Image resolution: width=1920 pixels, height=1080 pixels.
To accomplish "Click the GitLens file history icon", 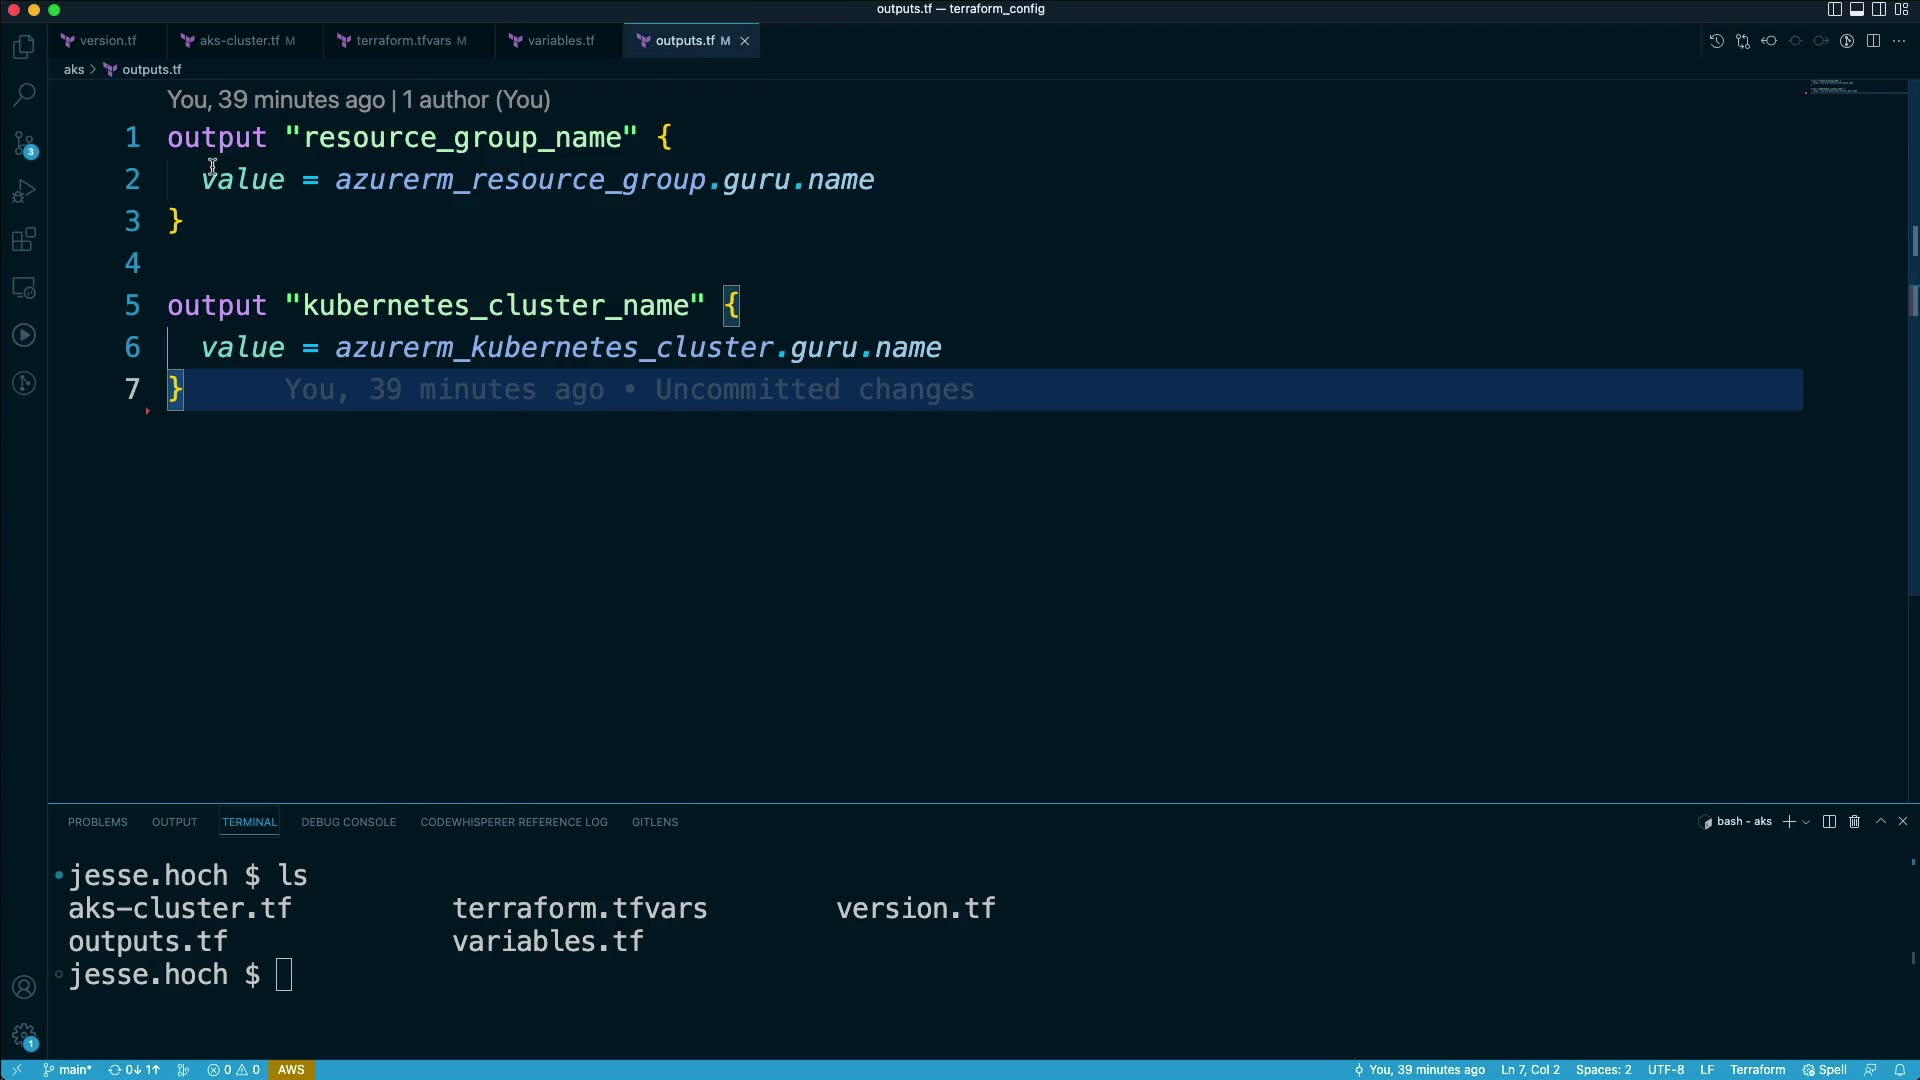I will pos(1716,41).
